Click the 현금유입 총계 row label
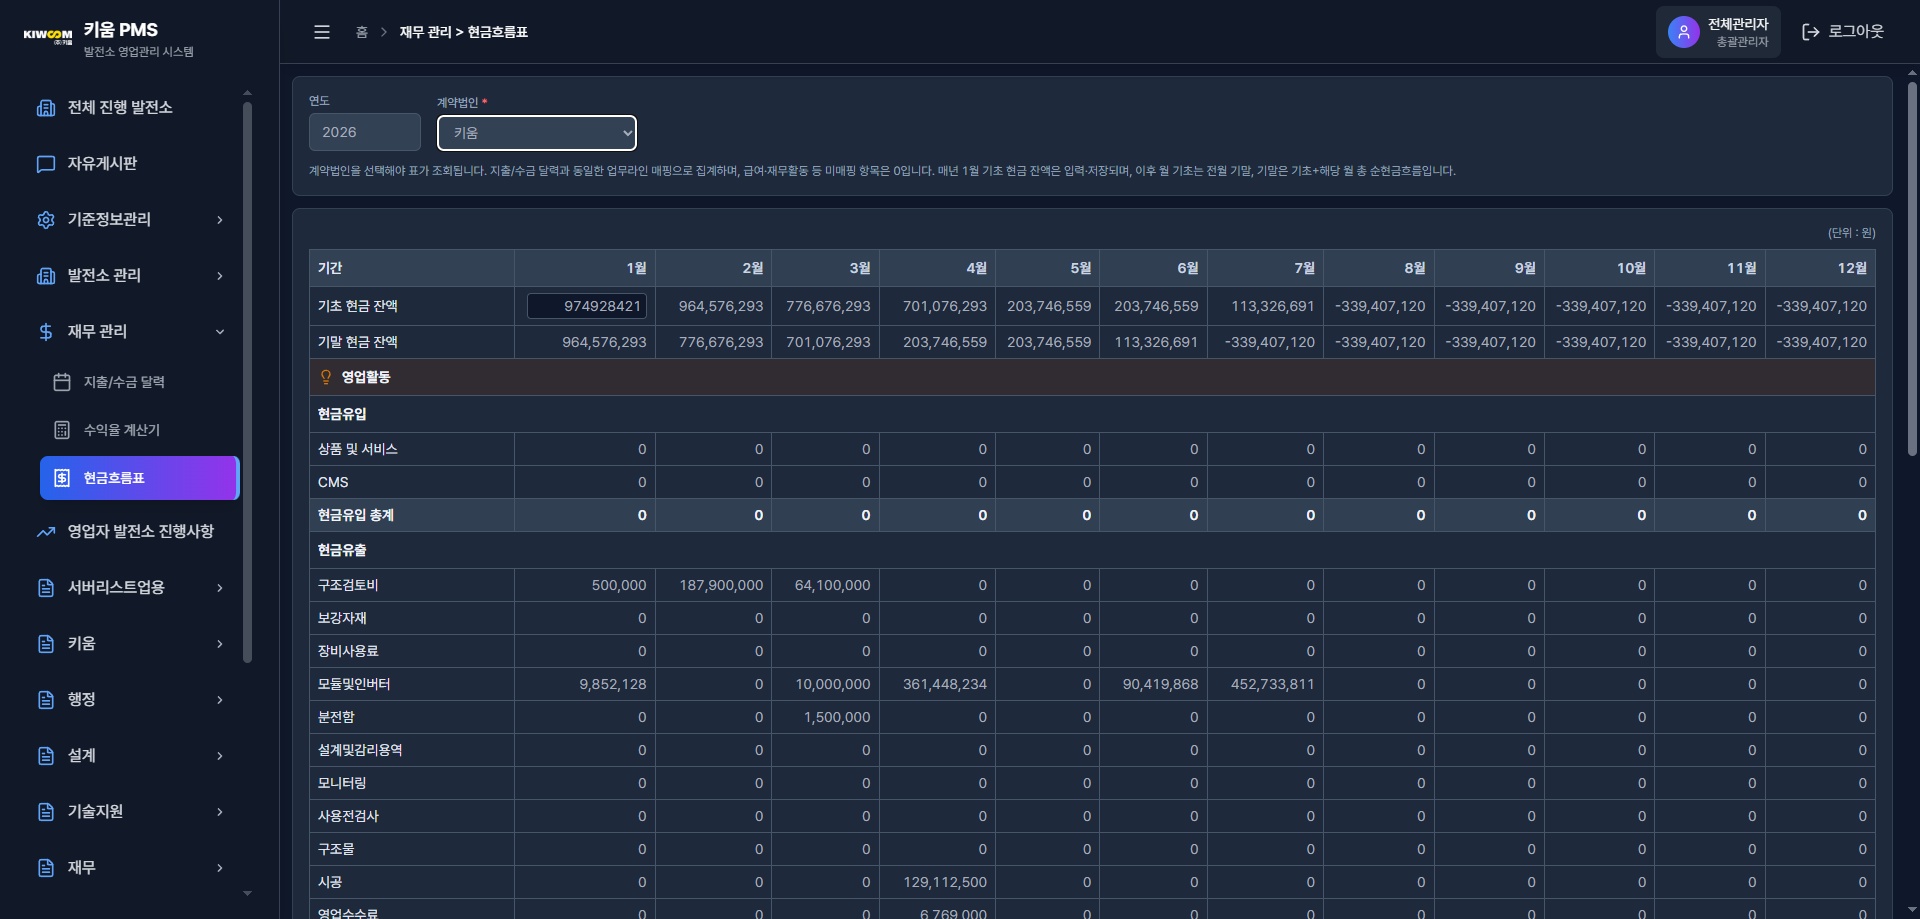 pyautogui.click(x=356, y=515)
